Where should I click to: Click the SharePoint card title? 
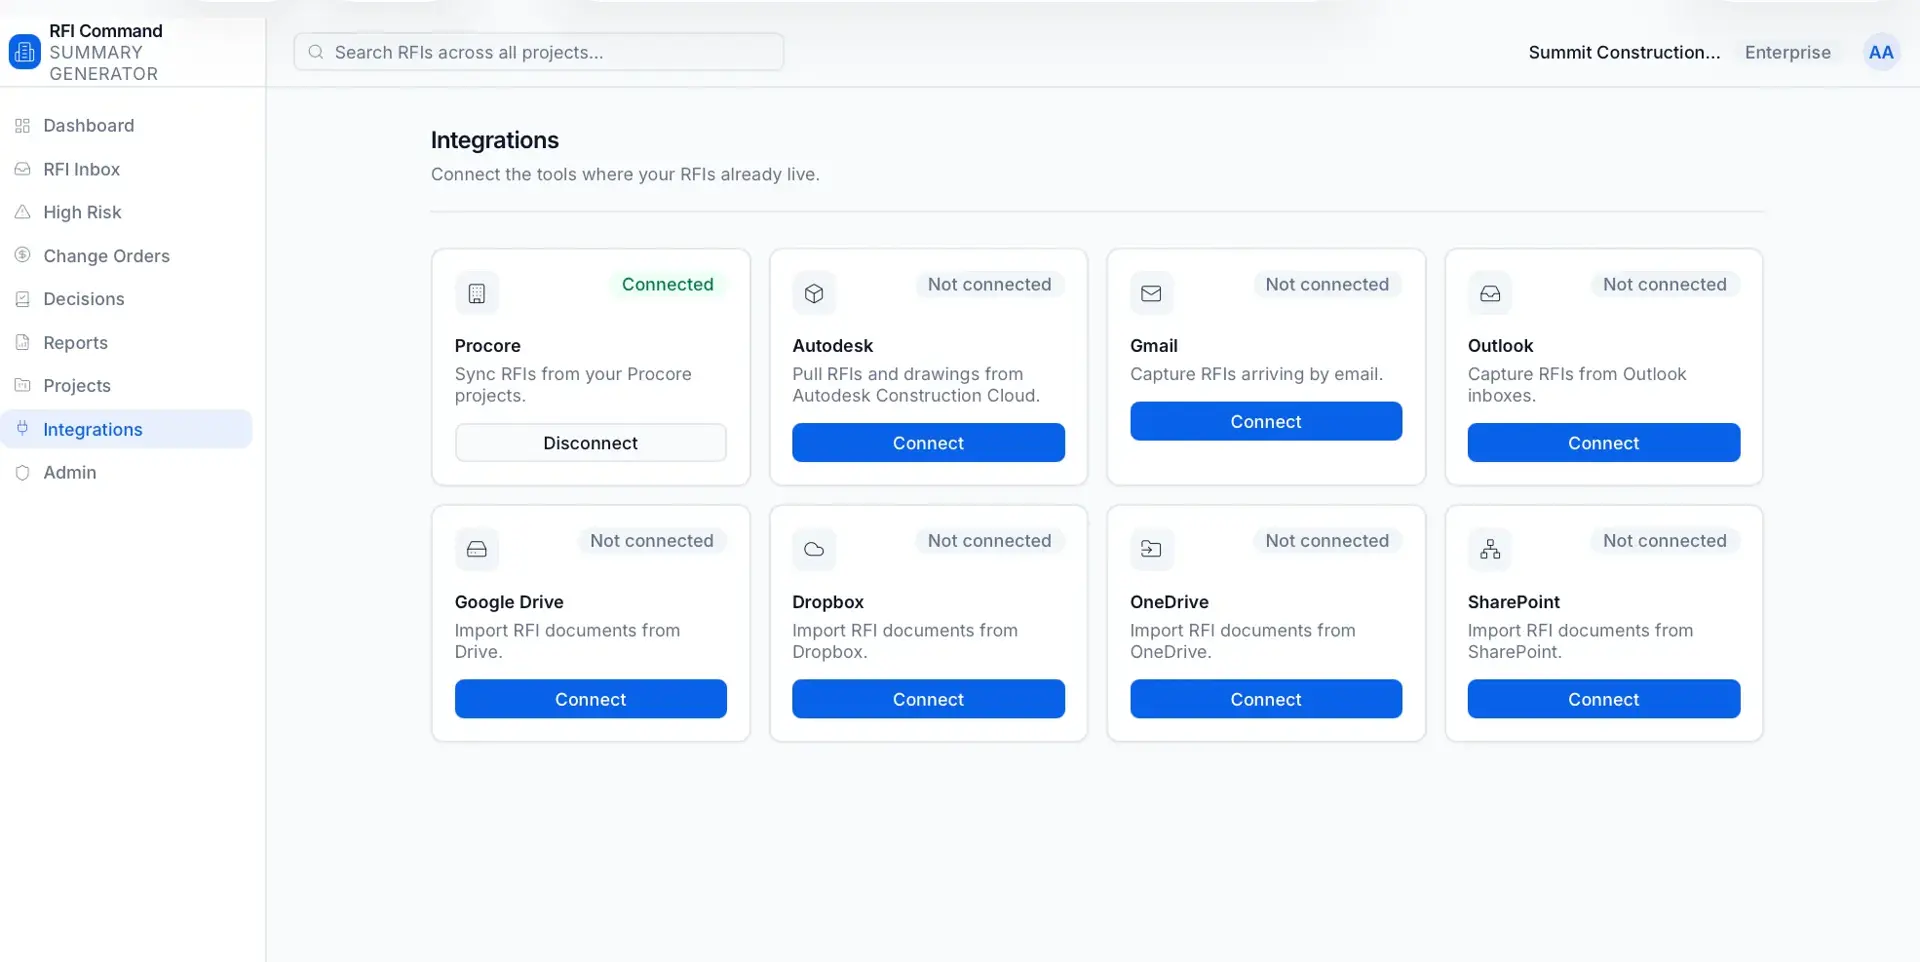click(x=1513, y=602)
